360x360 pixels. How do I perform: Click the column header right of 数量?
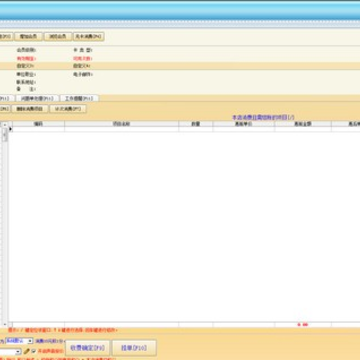coord(244,124)
